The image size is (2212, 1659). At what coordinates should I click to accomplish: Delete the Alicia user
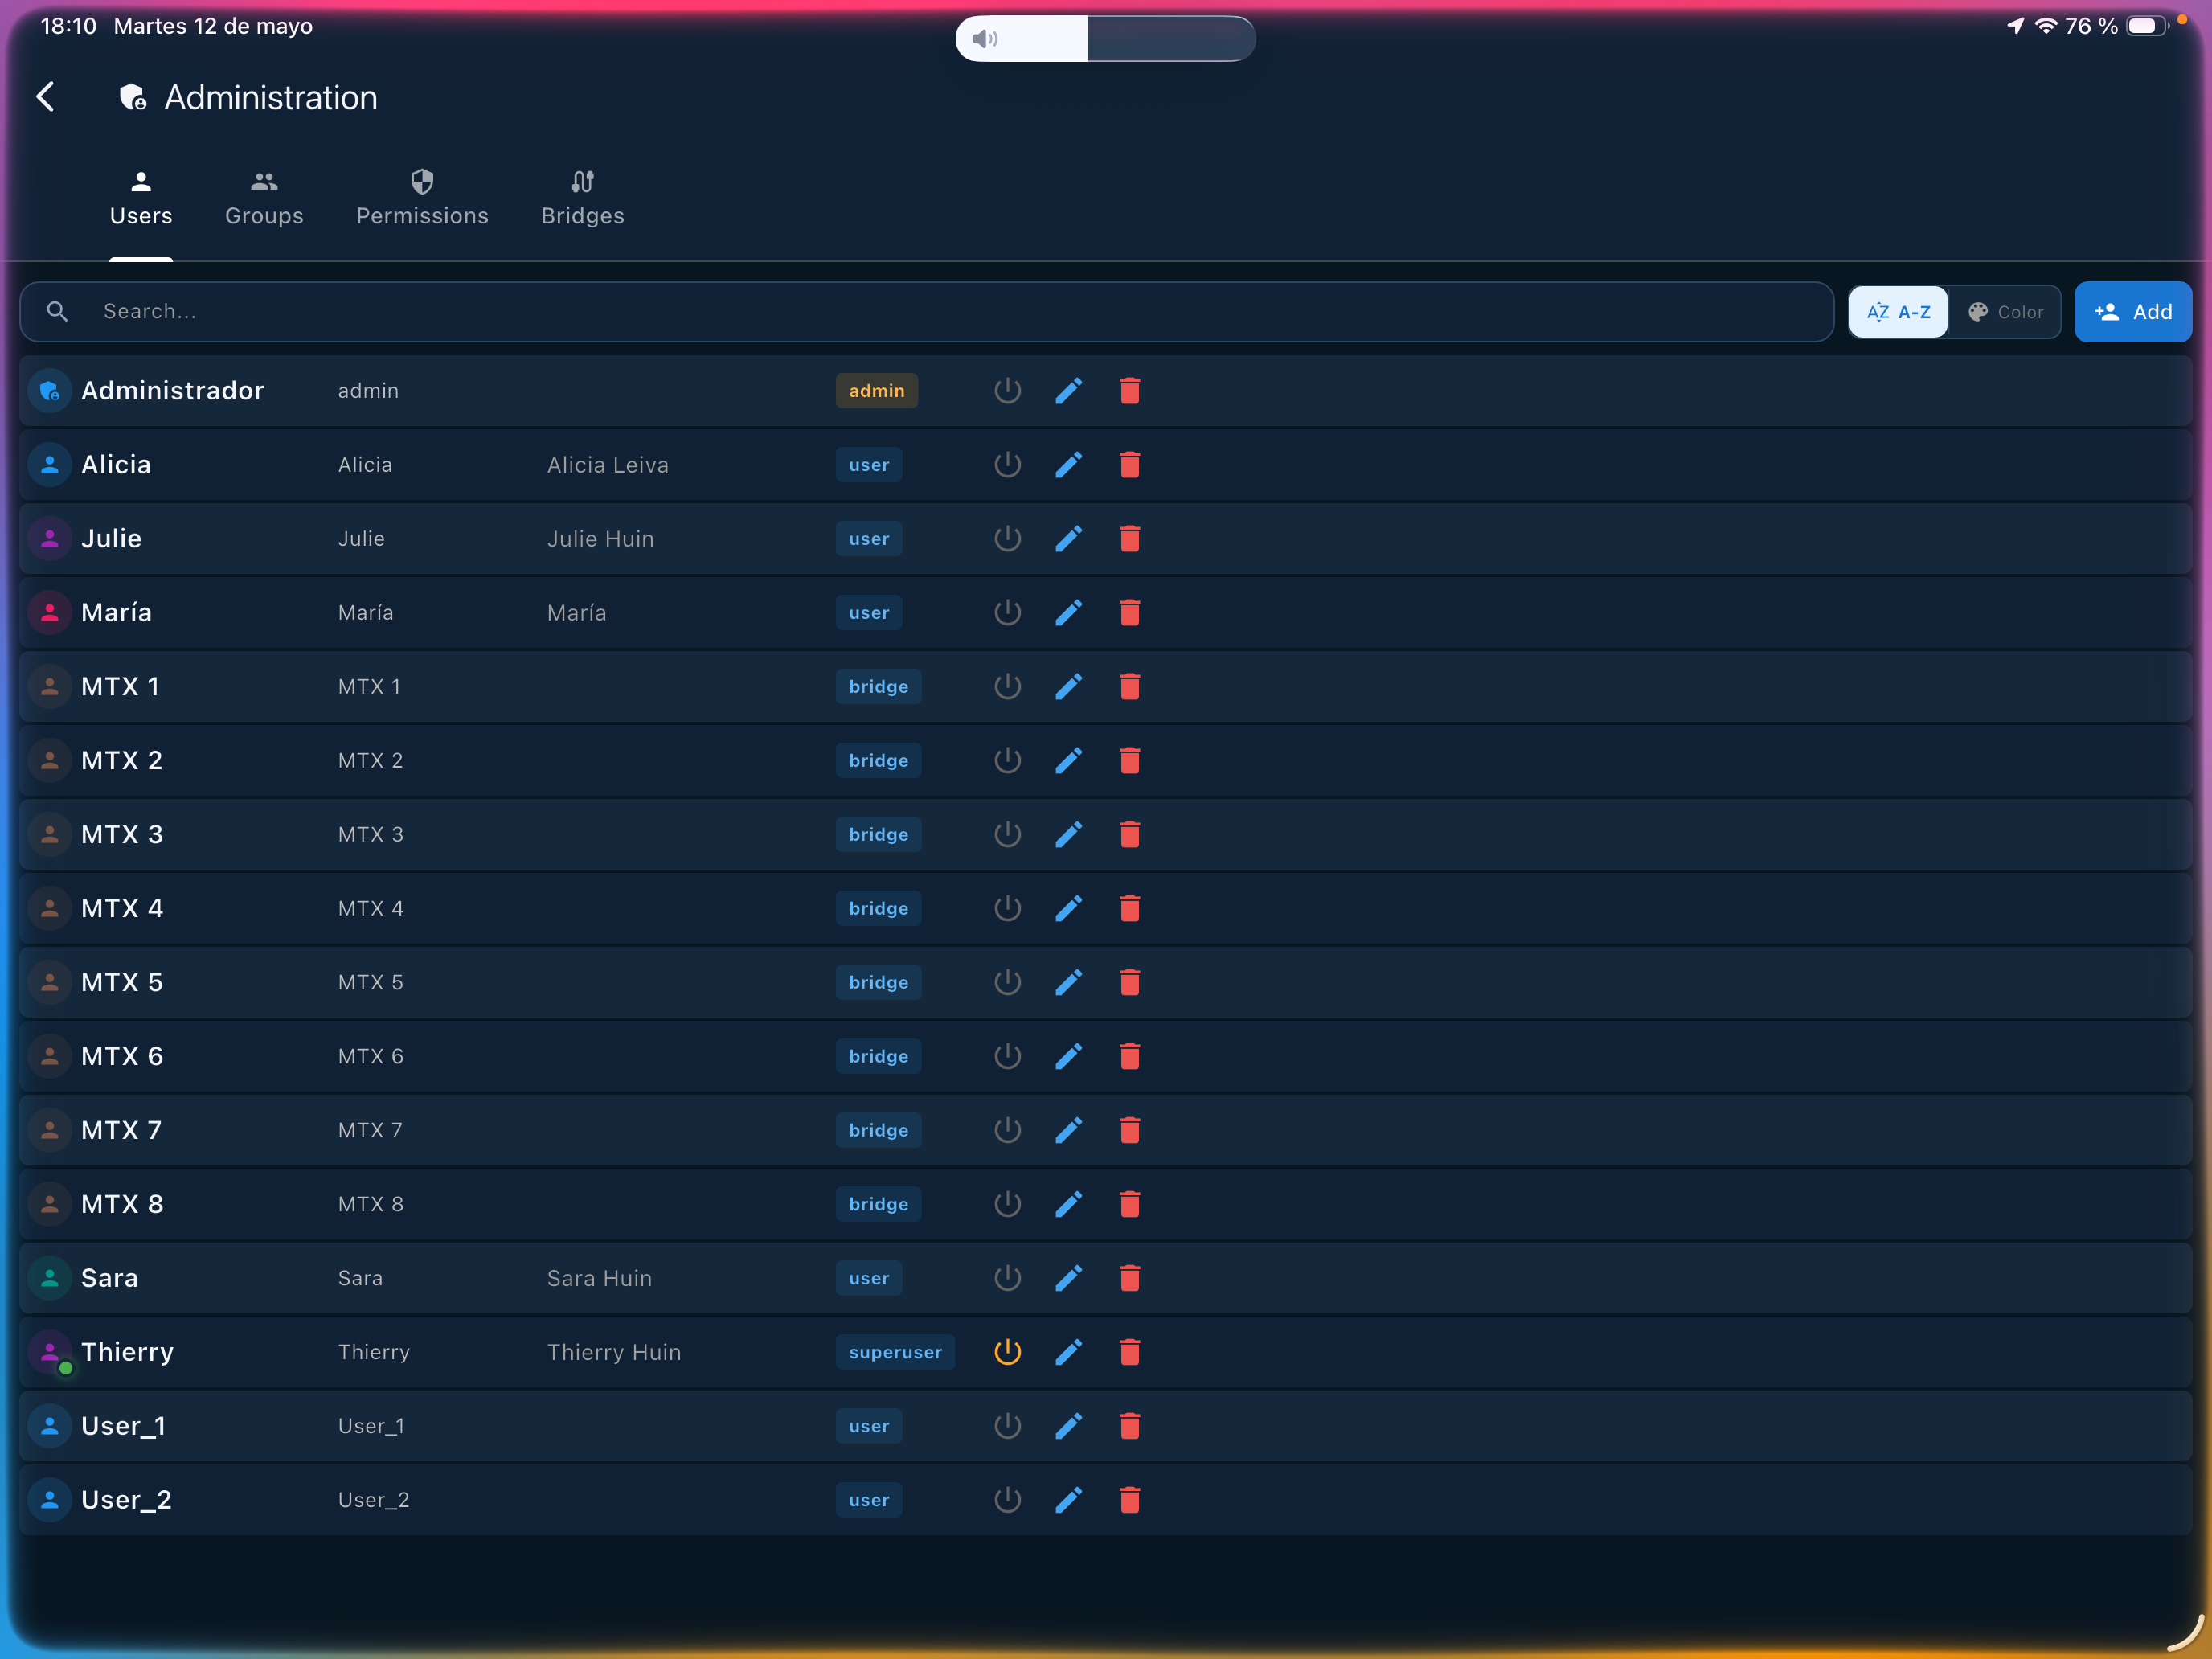point(1130,465)
